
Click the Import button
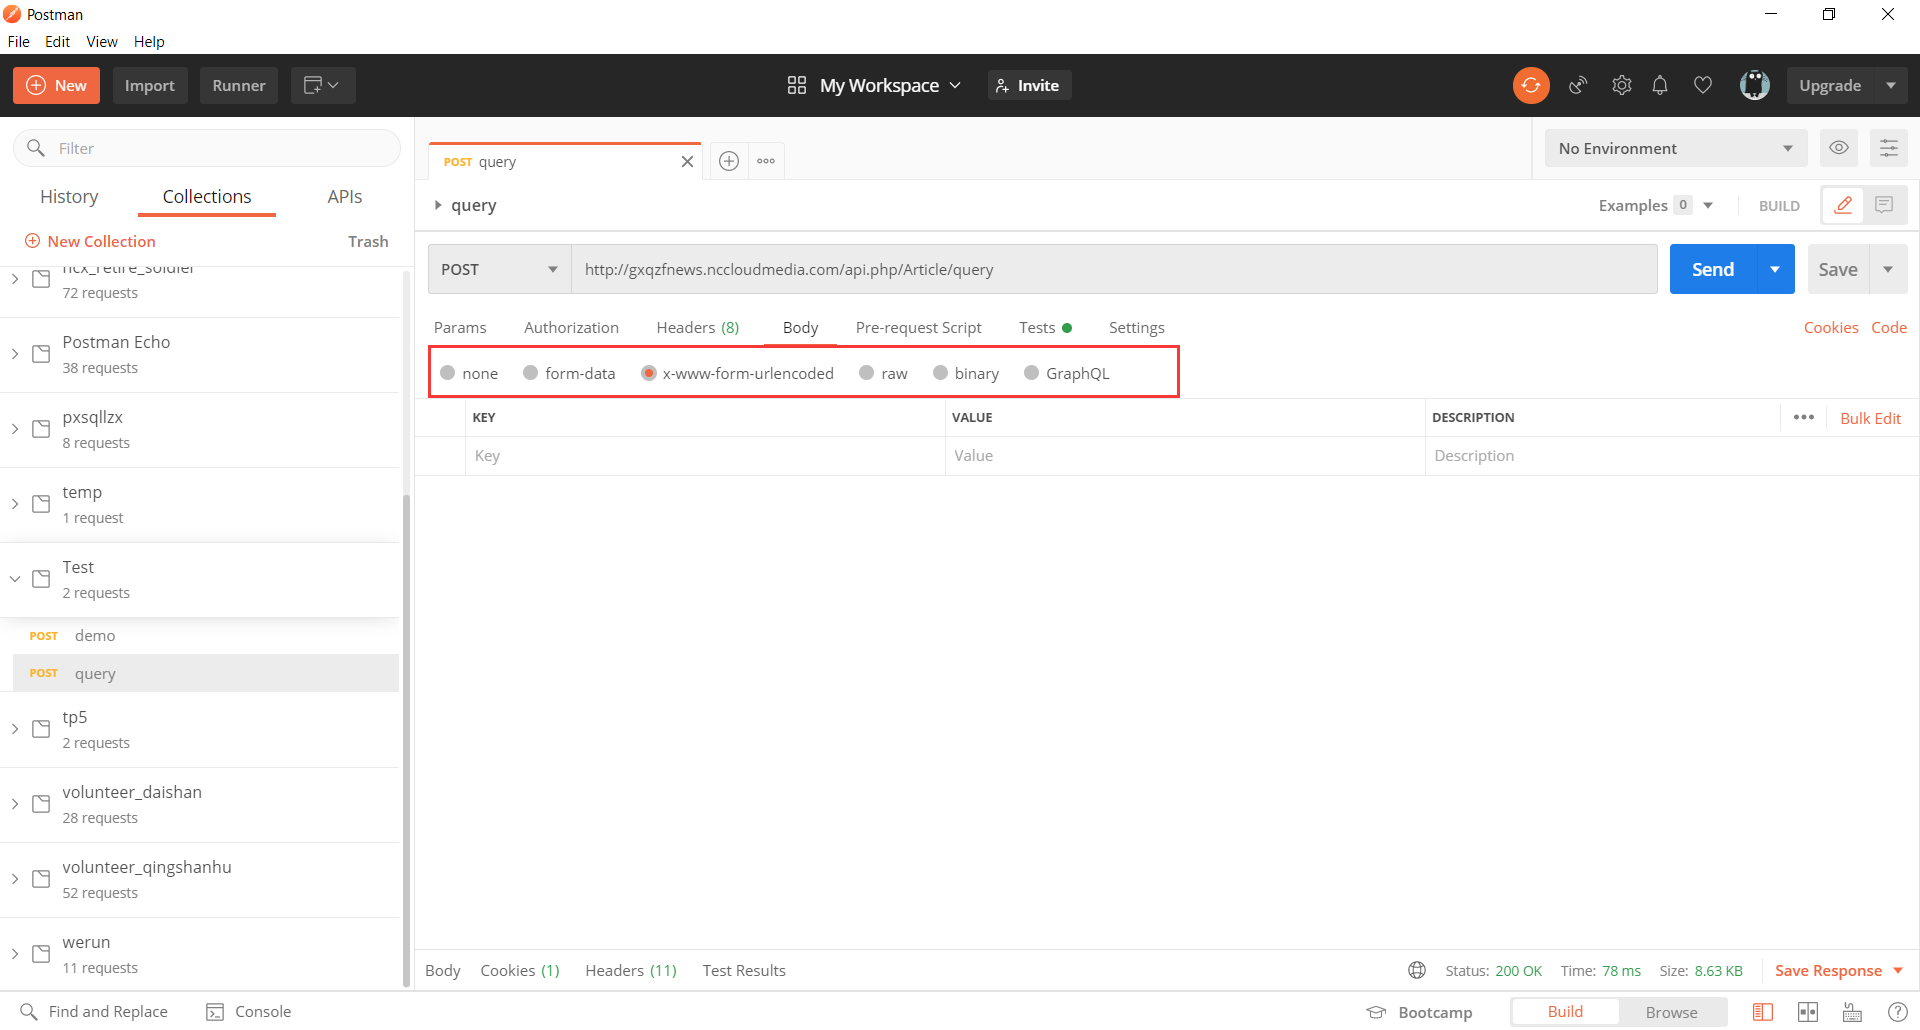tap(150, 85)
